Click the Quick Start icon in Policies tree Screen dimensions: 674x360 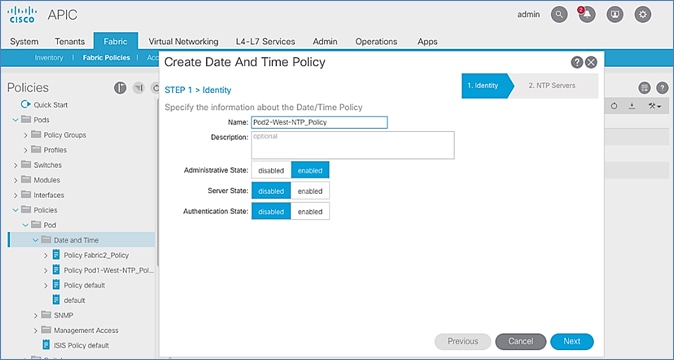click(x=26, y=104)
